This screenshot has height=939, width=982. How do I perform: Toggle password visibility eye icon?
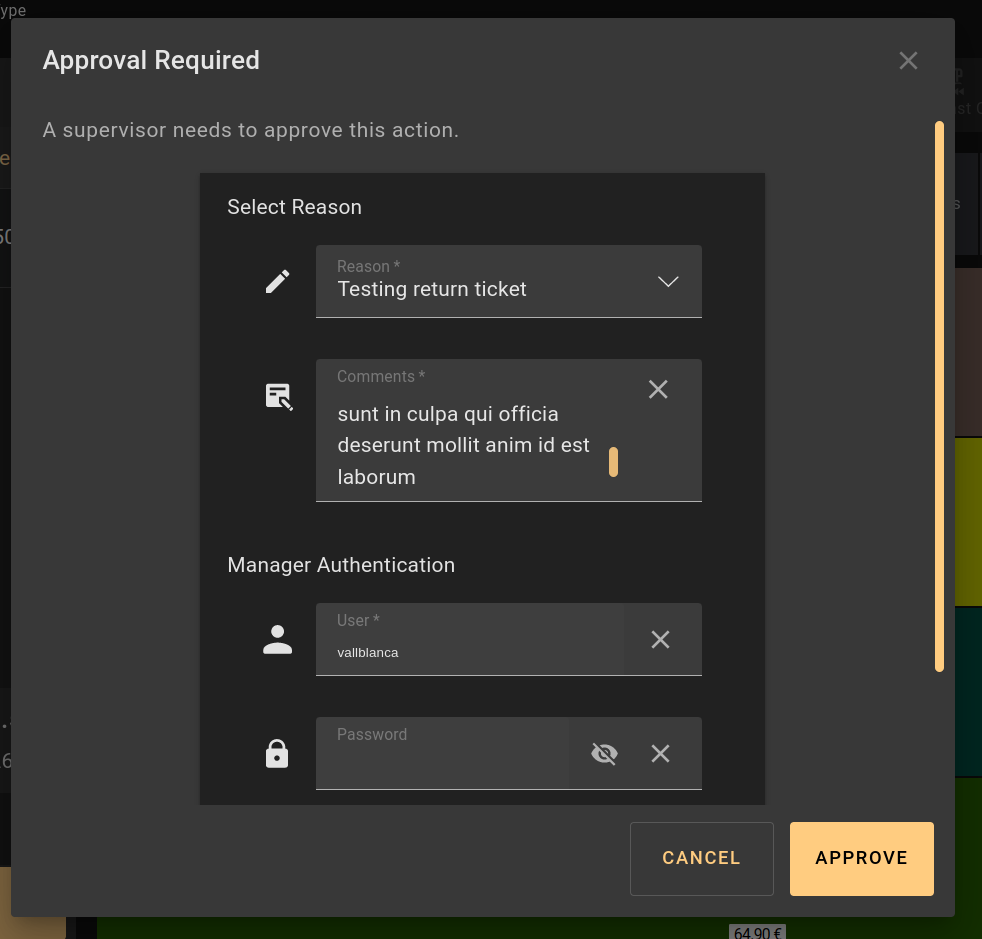(x=604, y=754)
